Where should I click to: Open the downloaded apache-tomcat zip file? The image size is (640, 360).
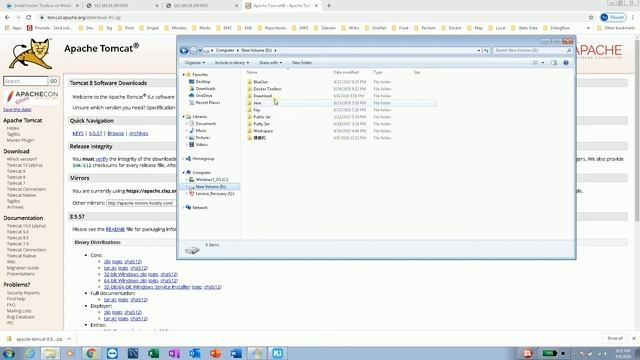click(x=39, y=339)
